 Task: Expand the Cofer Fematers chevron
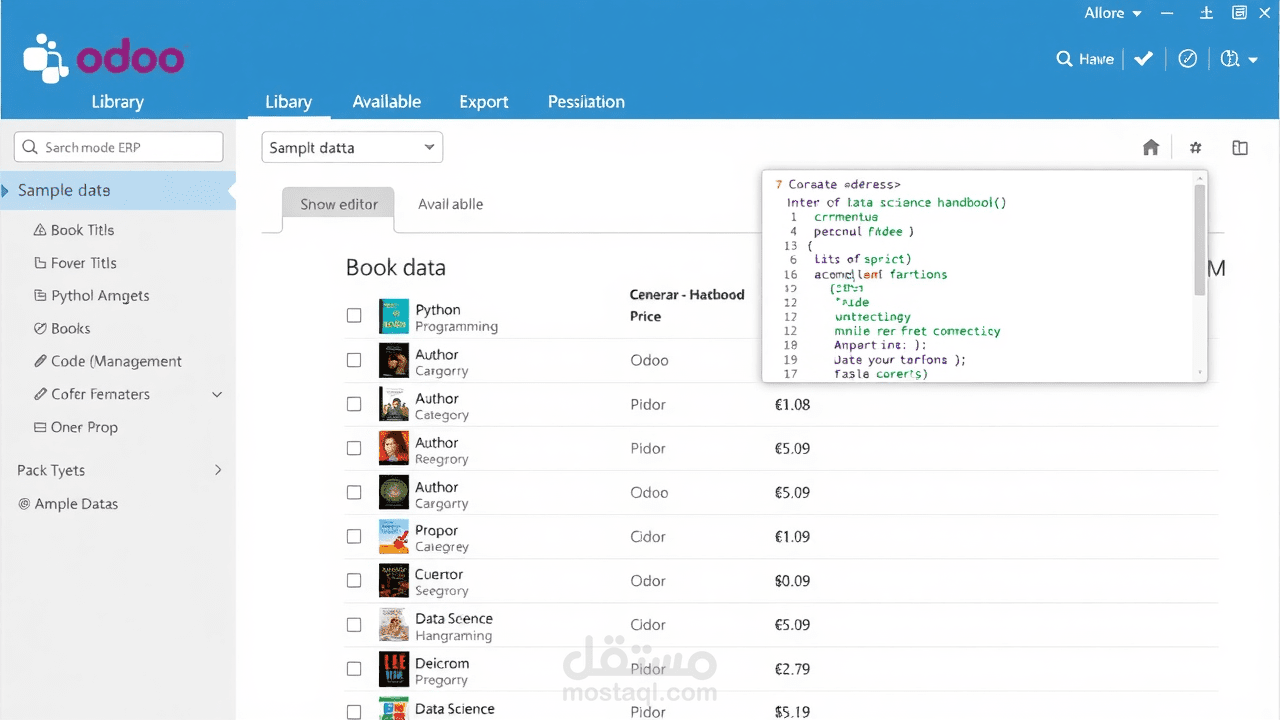217,394
